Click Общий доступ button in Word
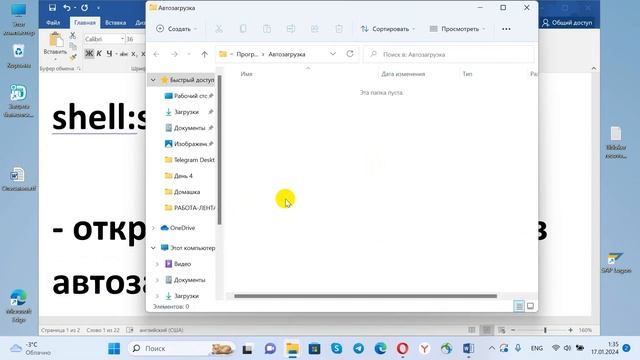640x360 pixels. (567, 22)
